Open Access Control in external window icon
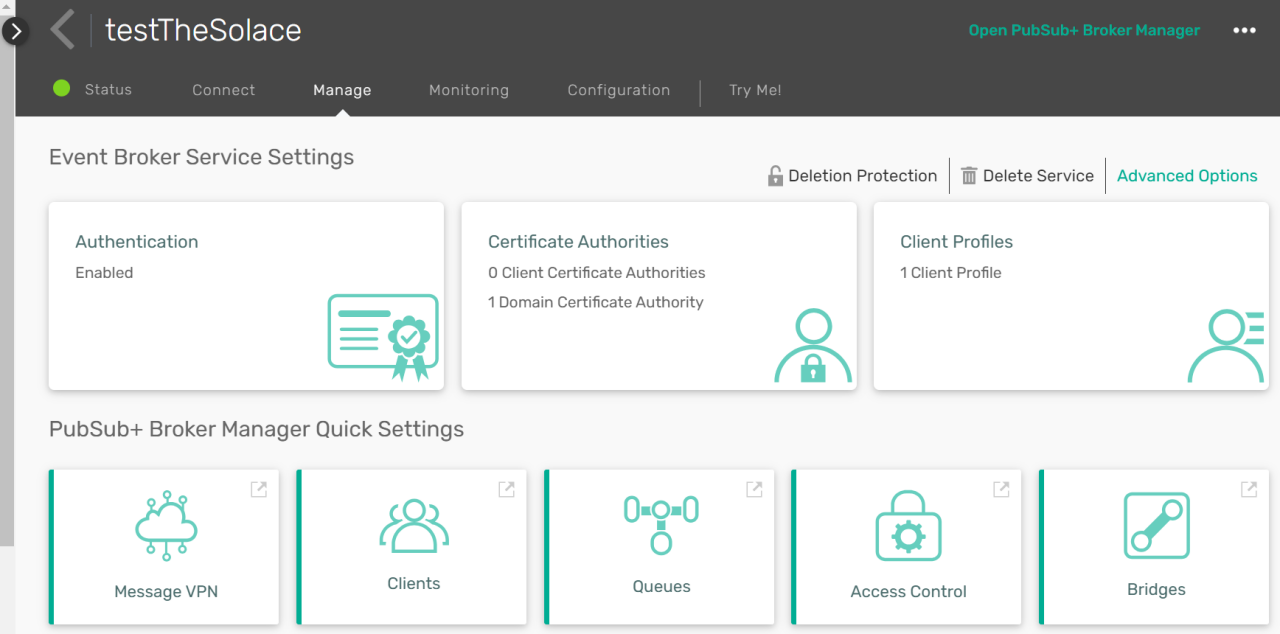 (x=1001, y=489)
